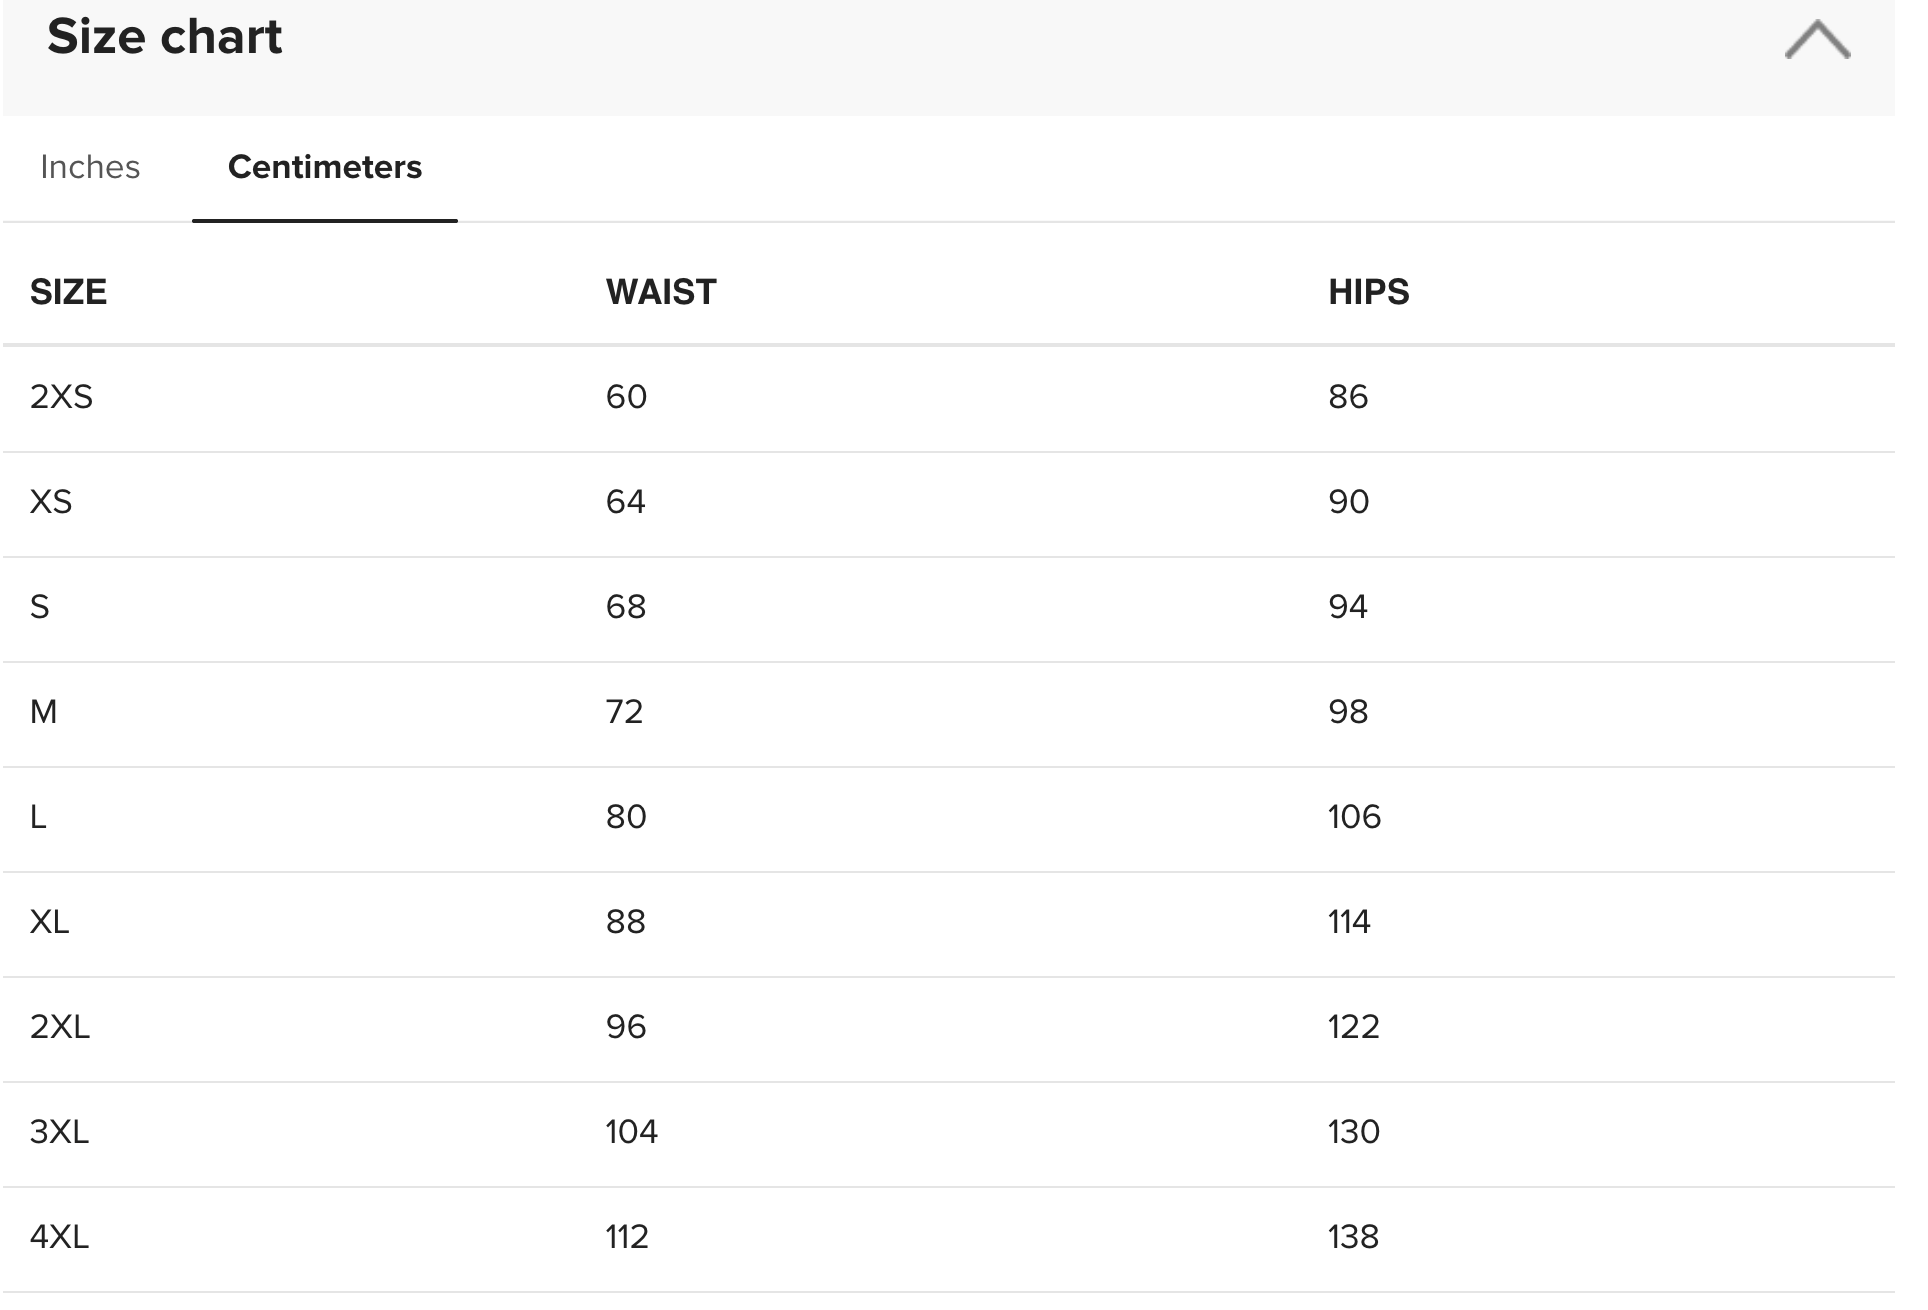Select the XS size row label
The width and height of the screenshot is (1928, 1310).
51,502
